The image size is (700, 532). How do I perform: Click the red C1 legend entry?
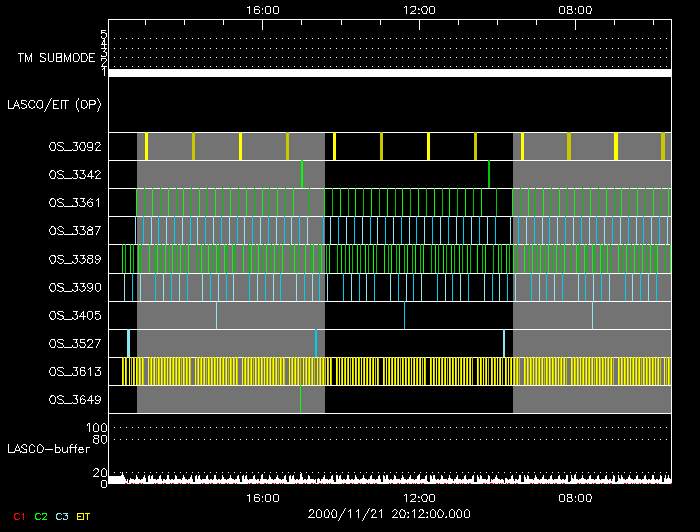point(19,516)
